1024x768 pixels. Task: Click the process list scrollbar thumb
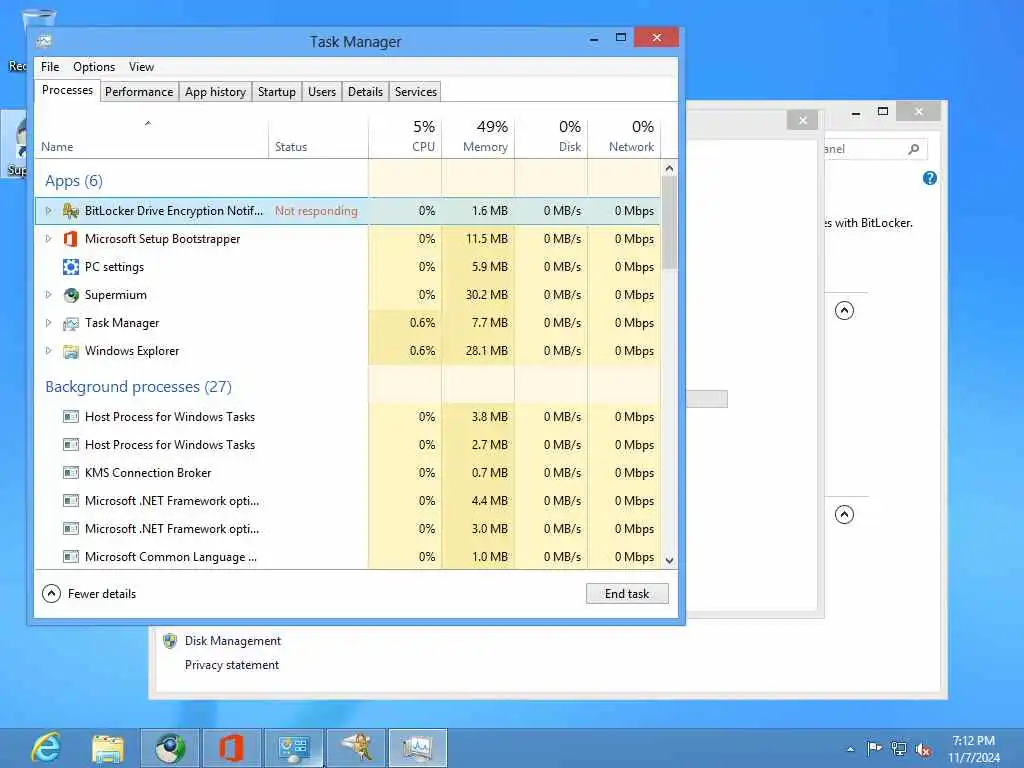pos(669,222)
